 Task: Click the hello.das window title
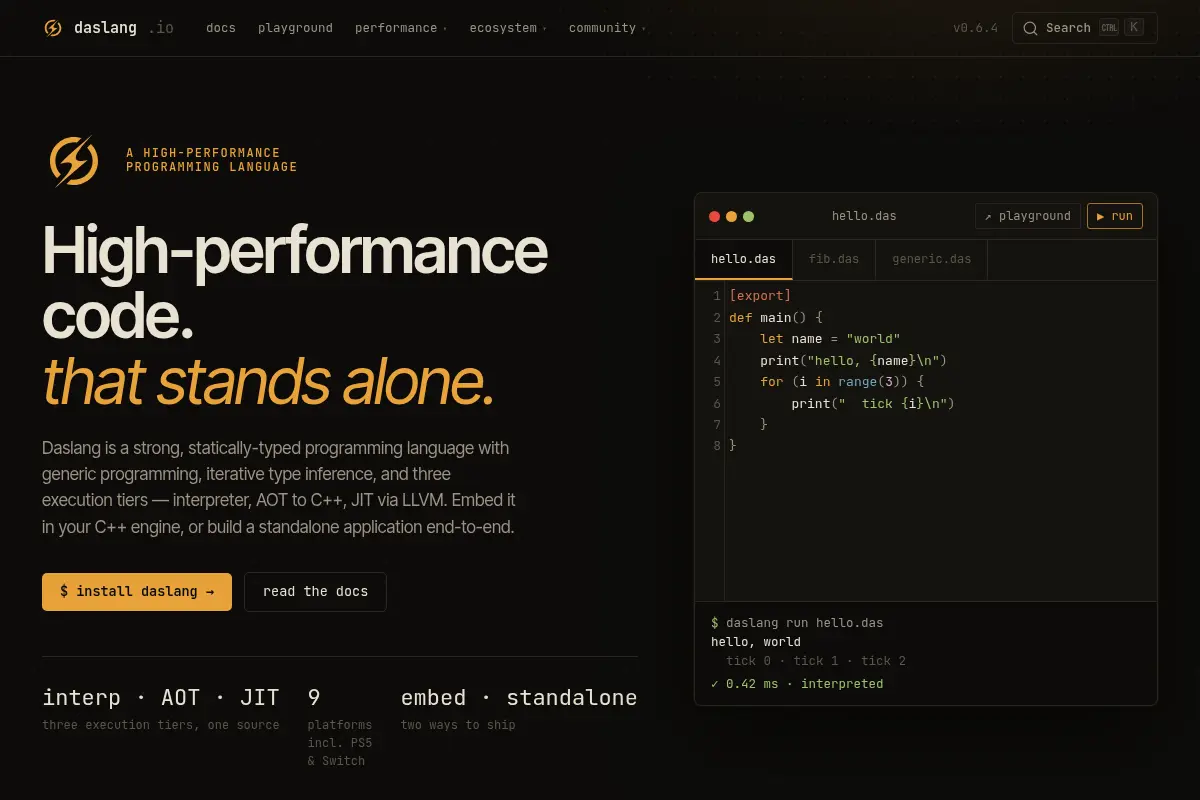point(864,216)
